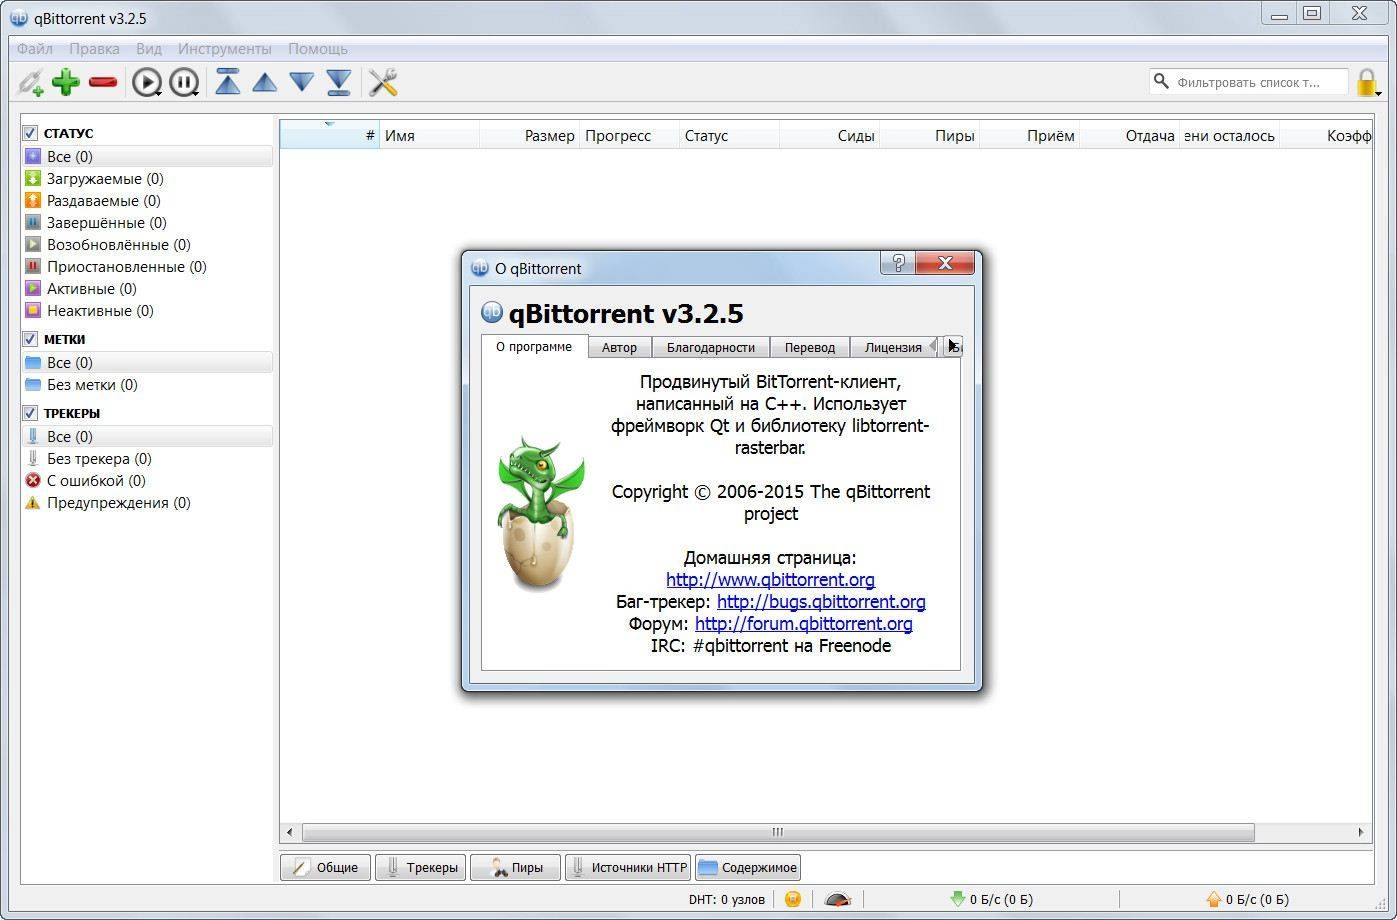Click the Содержимое button
The width and height of the screenshot is (1397, 920).
[x=748, y=867]
